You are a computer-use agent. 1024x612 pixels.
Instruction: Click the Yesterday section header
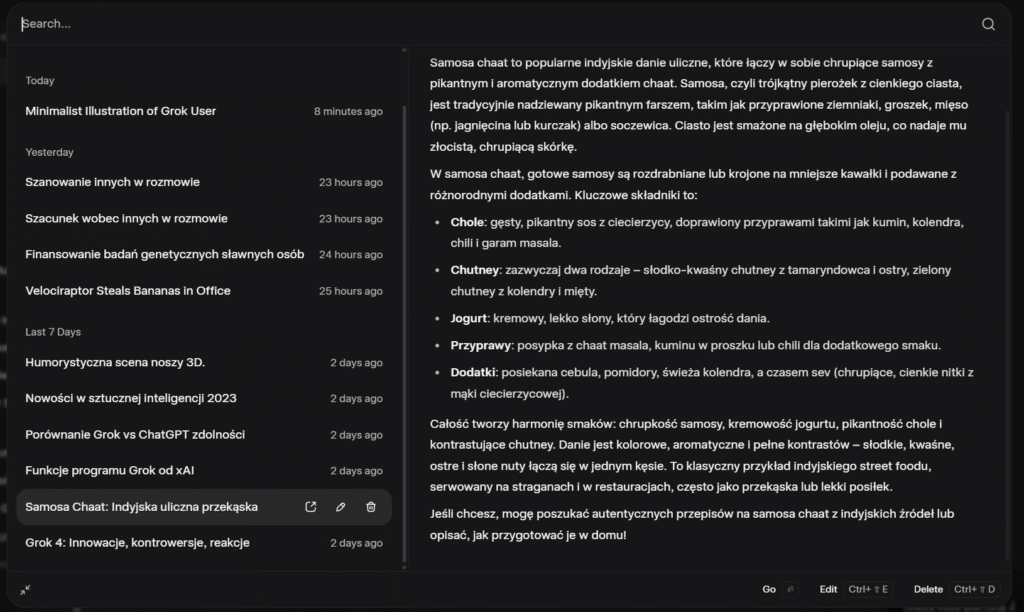[x=50, y=152]
